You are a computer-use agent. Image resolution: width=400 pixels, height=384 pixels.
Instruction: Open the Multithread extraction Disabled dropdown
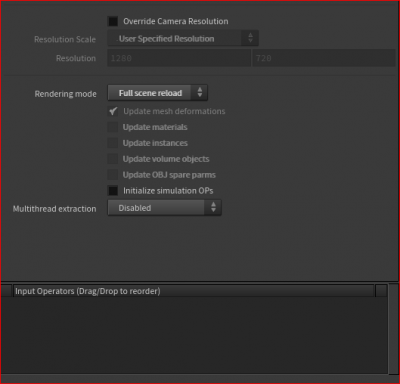tap(164, 208)
